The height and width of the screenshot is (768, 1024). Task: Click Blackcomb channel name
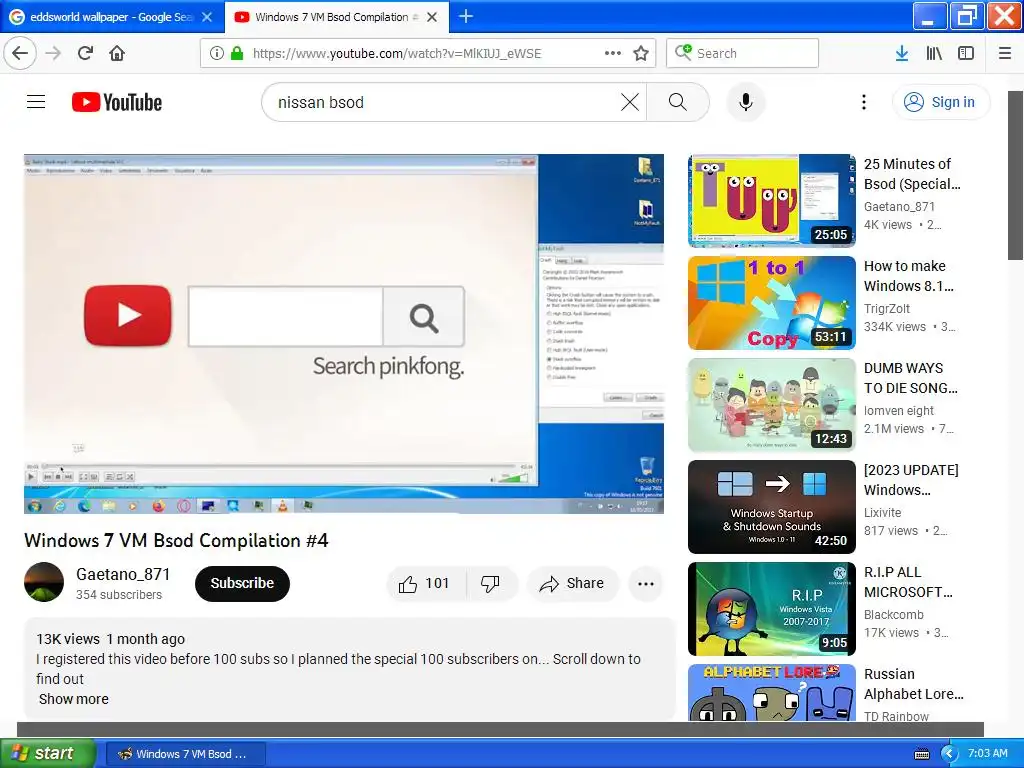893,615
